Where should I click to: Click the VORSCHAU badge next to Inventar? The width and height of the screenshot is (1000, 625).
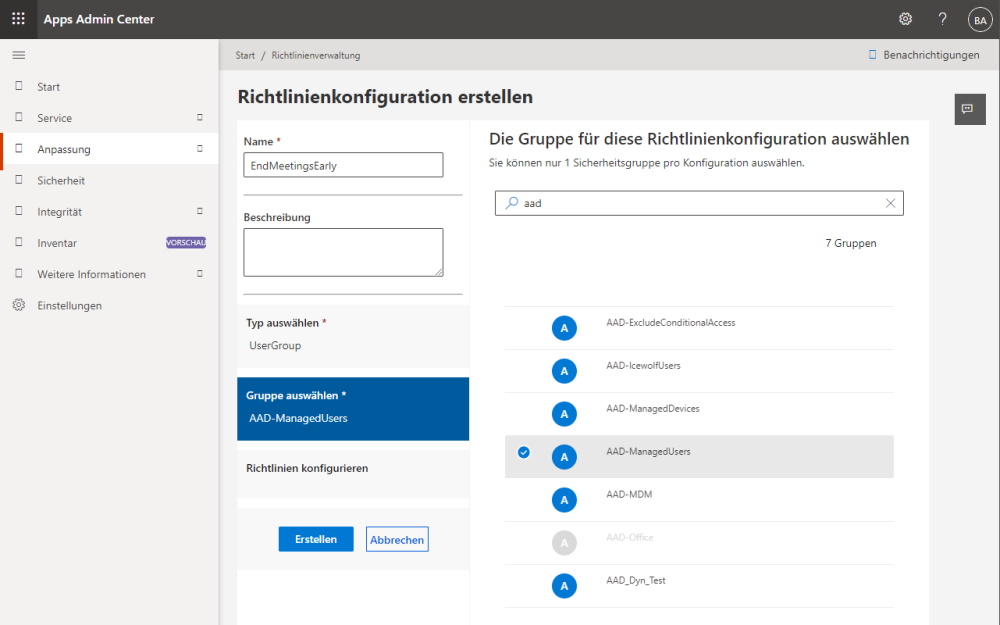(x=186, y=242)
